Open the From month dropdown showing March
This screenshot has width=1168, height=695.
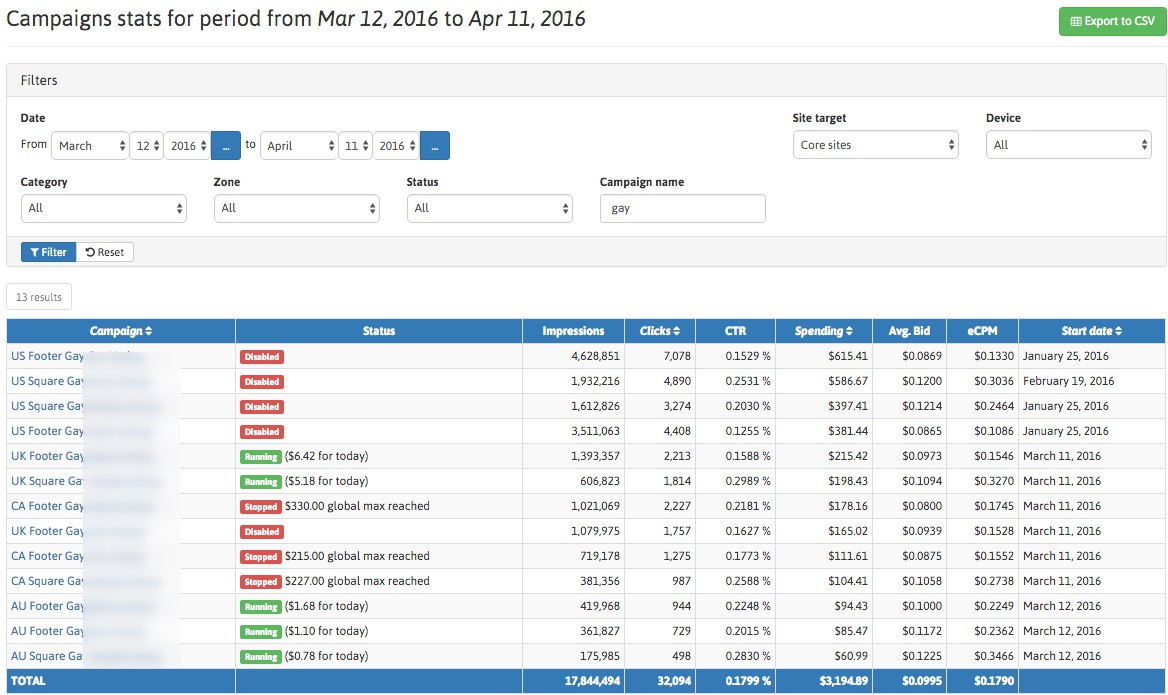pyautogui.click(x=91, y=145)
